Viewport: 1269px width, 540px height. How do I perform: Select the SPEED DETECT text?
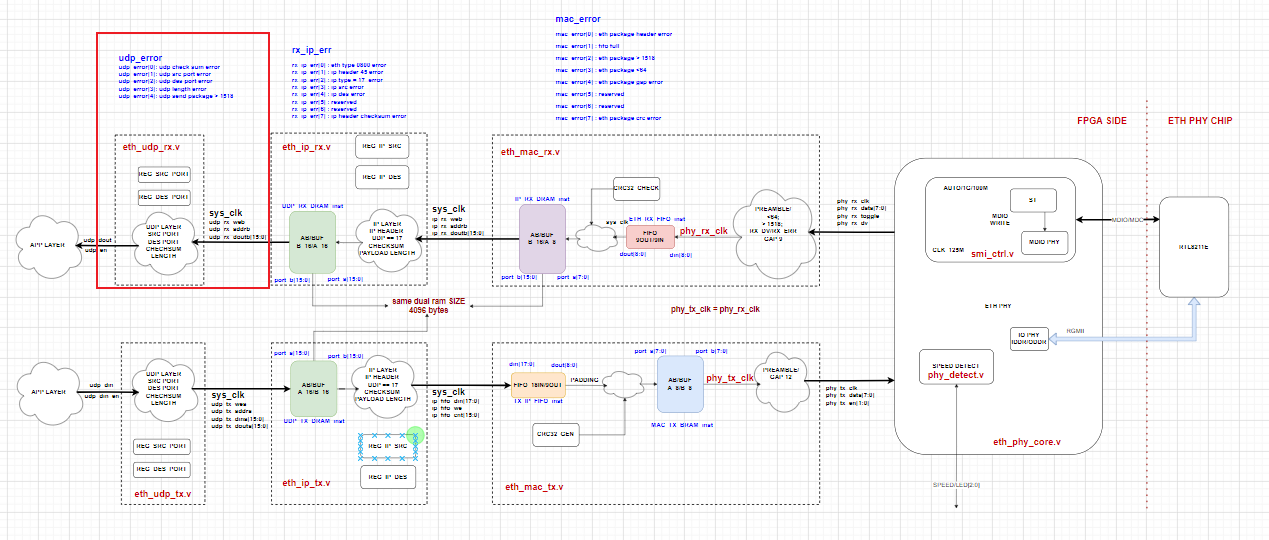click(954, 366)
